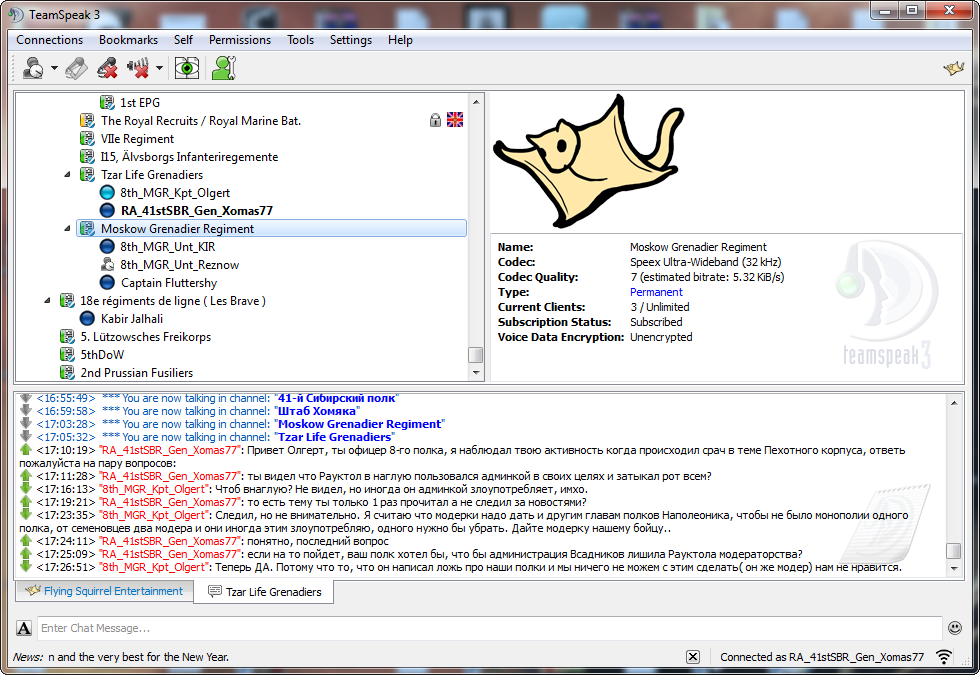This screenshot has width=980, height=675.
Task: Click the VIIe Regiment channel icon
Action: [88, 139]
